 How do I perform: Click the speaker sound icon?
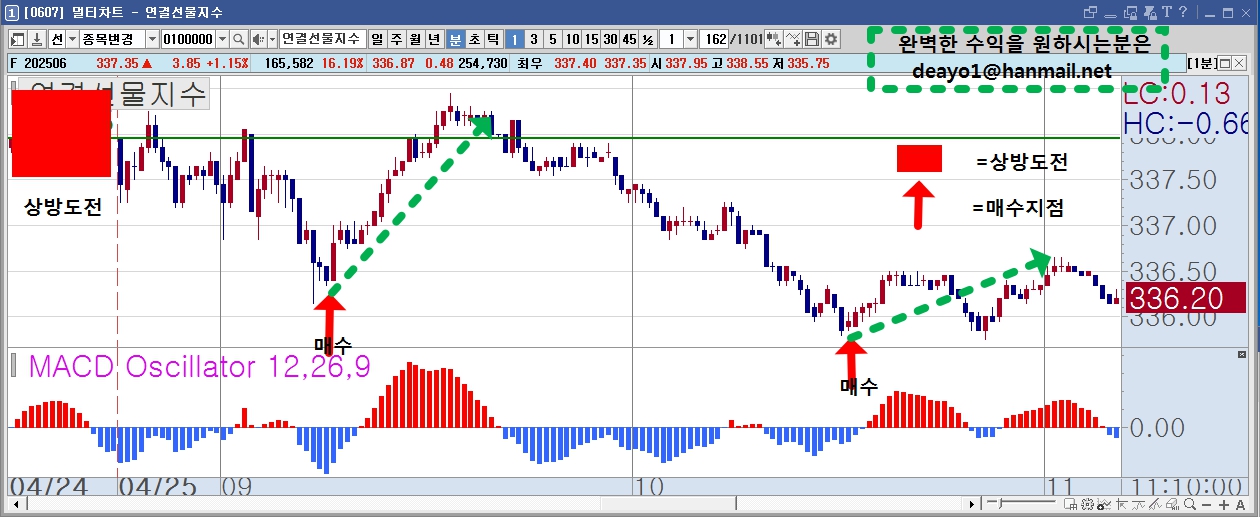(x=258, y=39)
